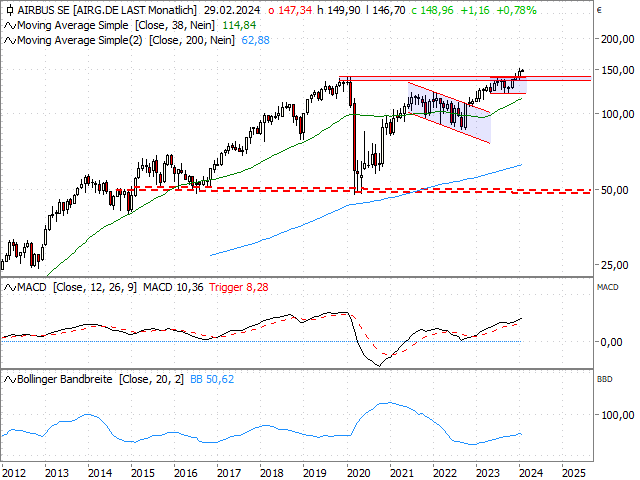Click the line icon before Moving Average Simple 38
640x480 pixels.
click(x=10, y=26)
